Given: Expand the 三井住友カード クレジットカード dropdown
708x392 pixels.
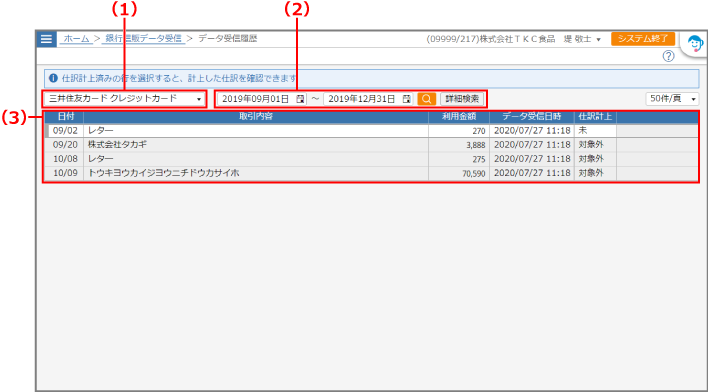Looking at the screenshot, I should coord(125,99).
